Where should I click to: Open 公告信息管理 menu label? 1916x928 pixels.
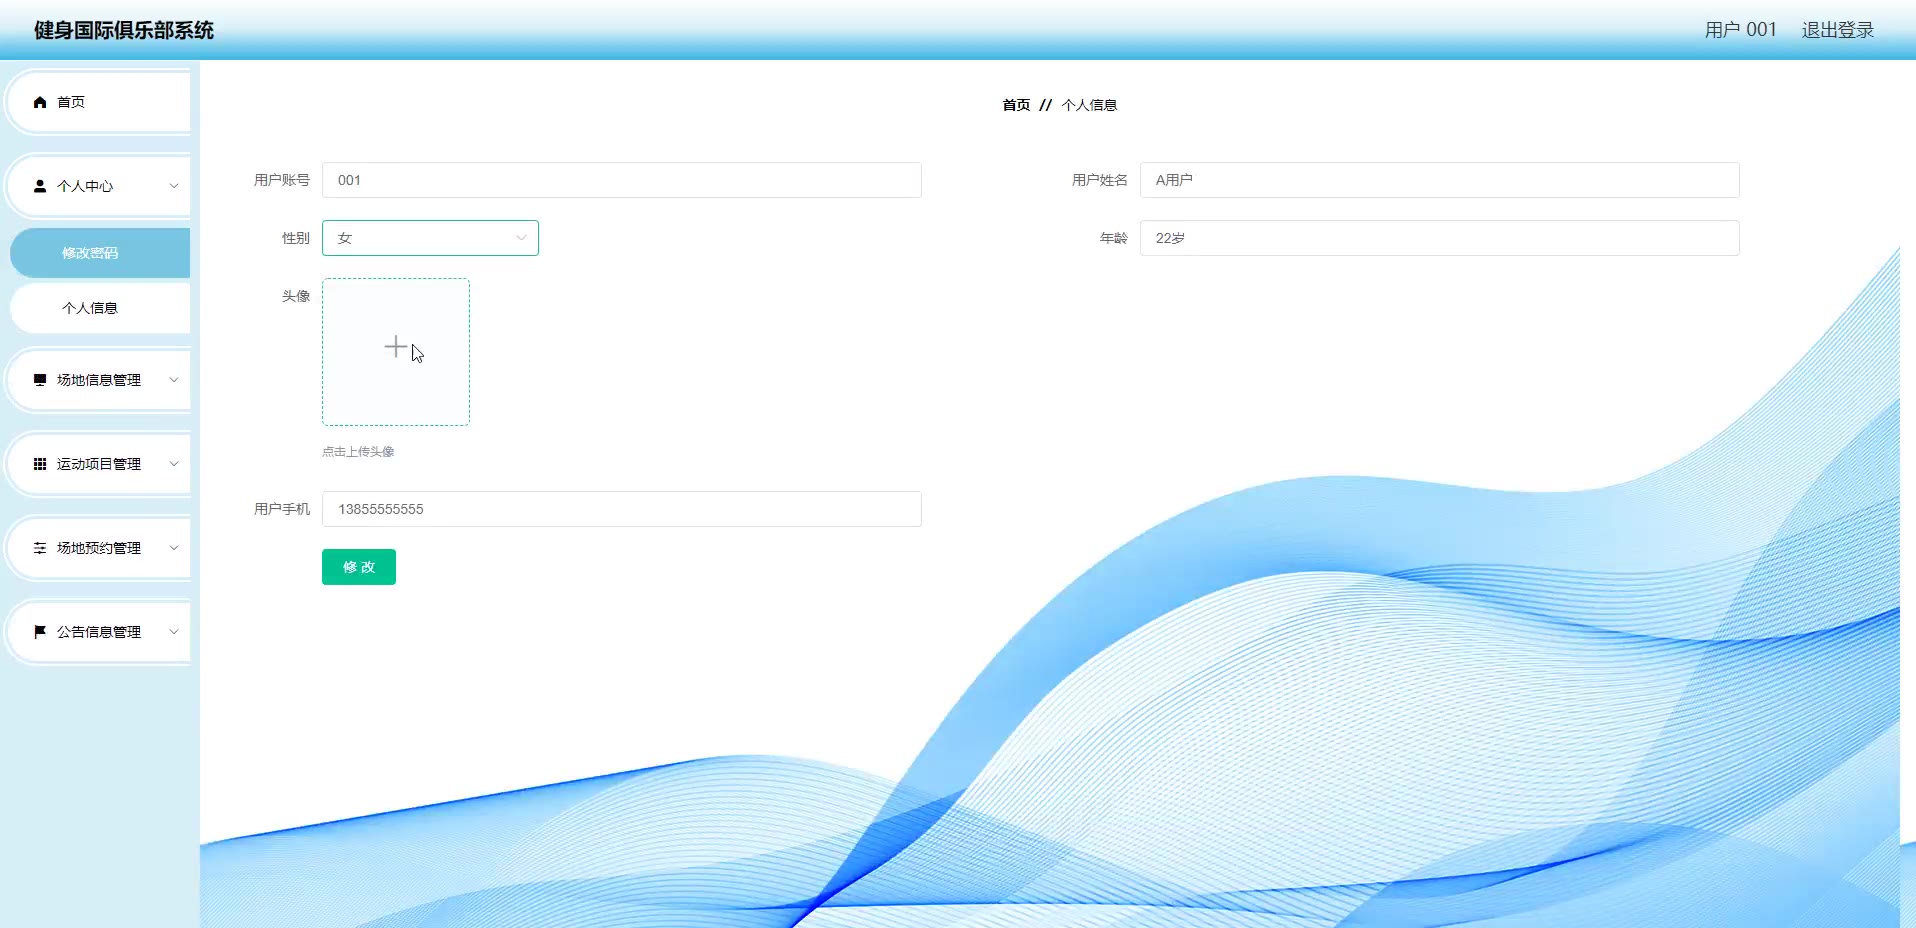tap(99, 632)
